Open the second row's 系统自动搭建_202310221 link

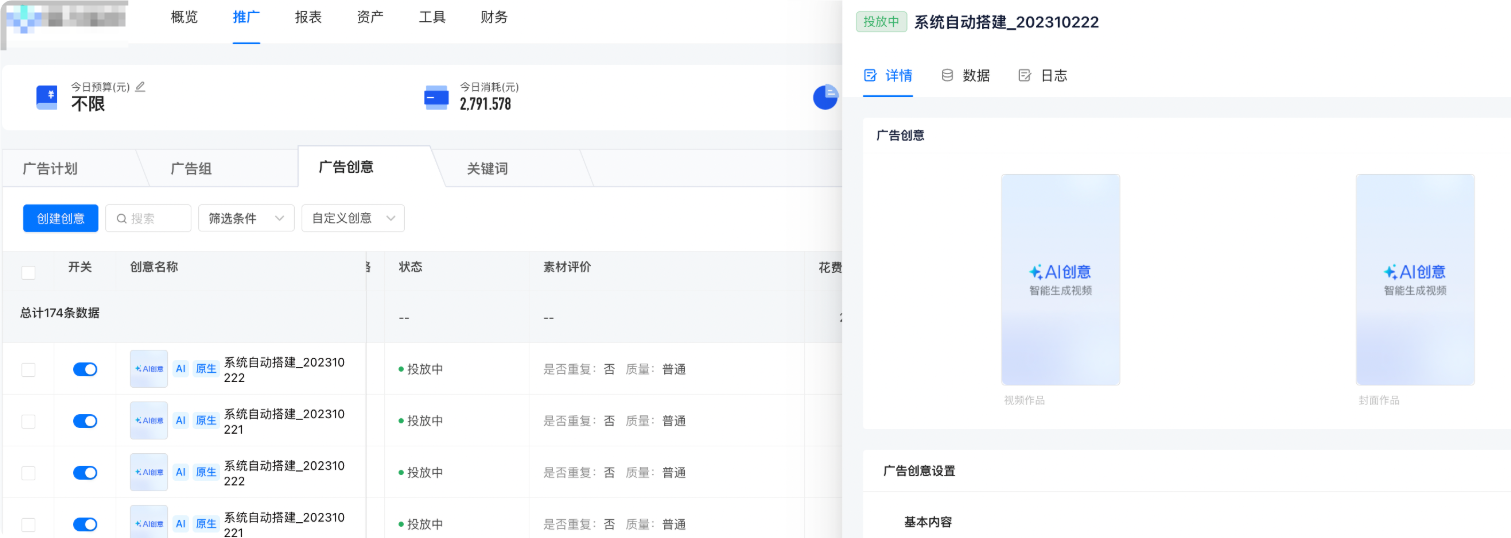point(284,422)
